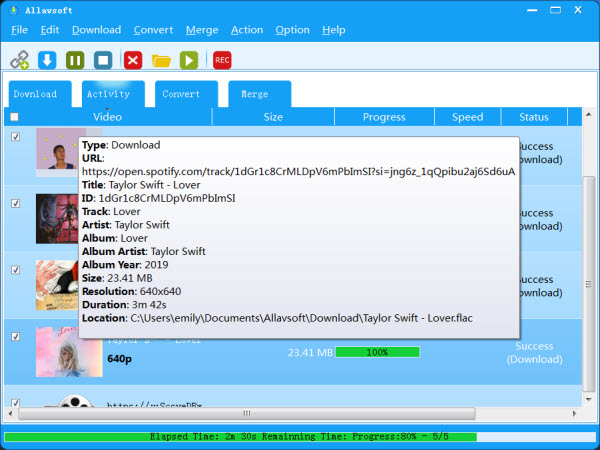Open the Edit menu

[50, 30]
